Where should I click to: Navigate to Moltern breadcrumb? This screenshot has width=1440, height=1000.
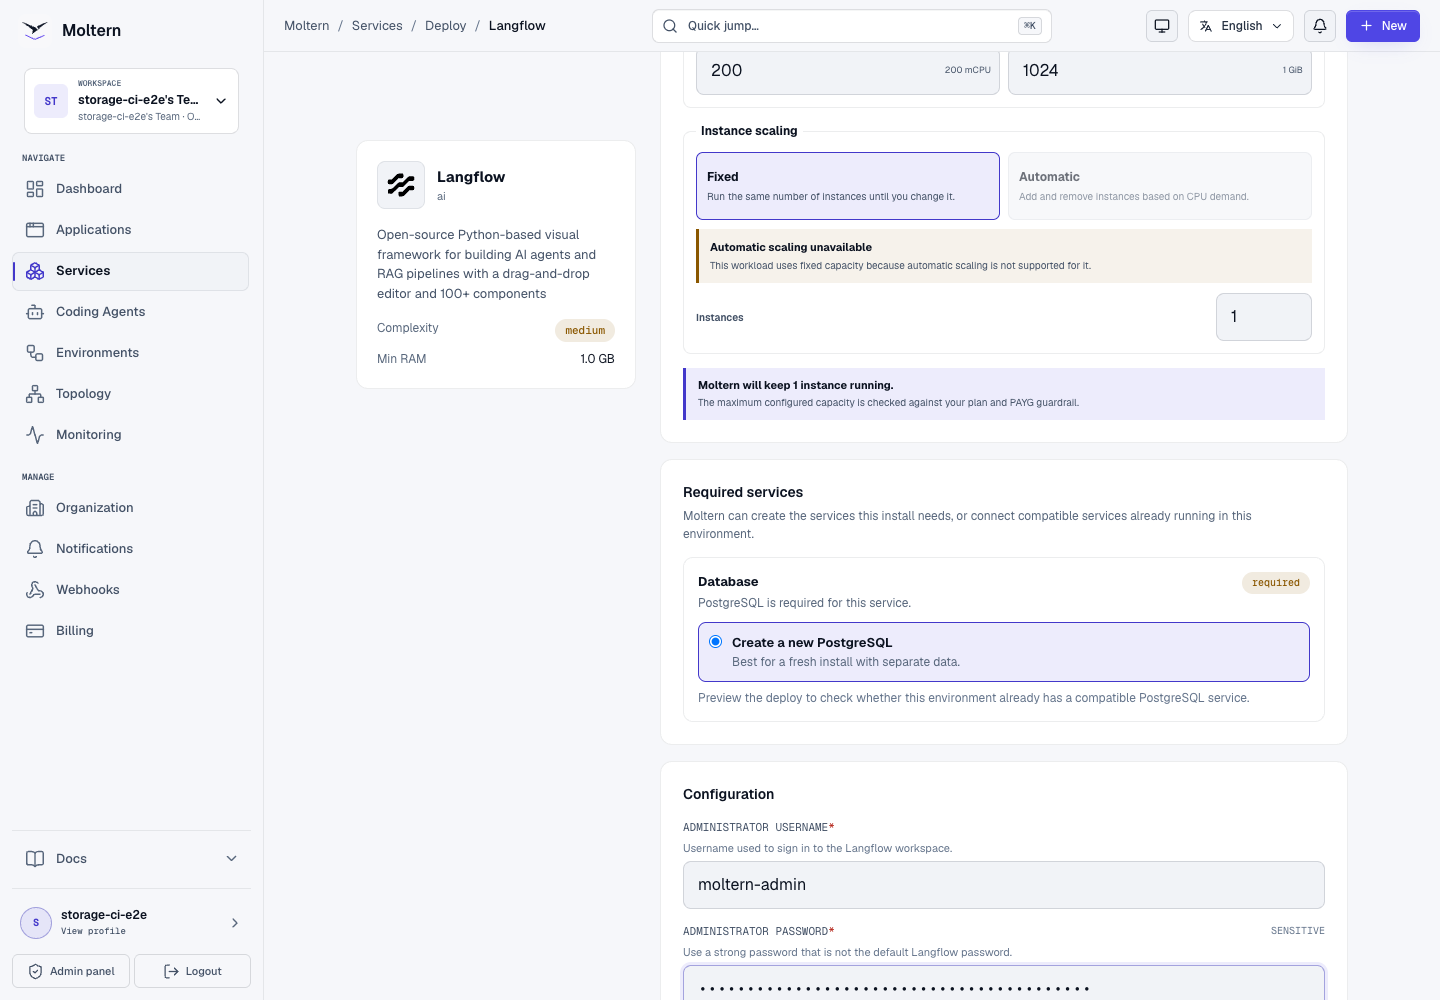pos(307,26)
